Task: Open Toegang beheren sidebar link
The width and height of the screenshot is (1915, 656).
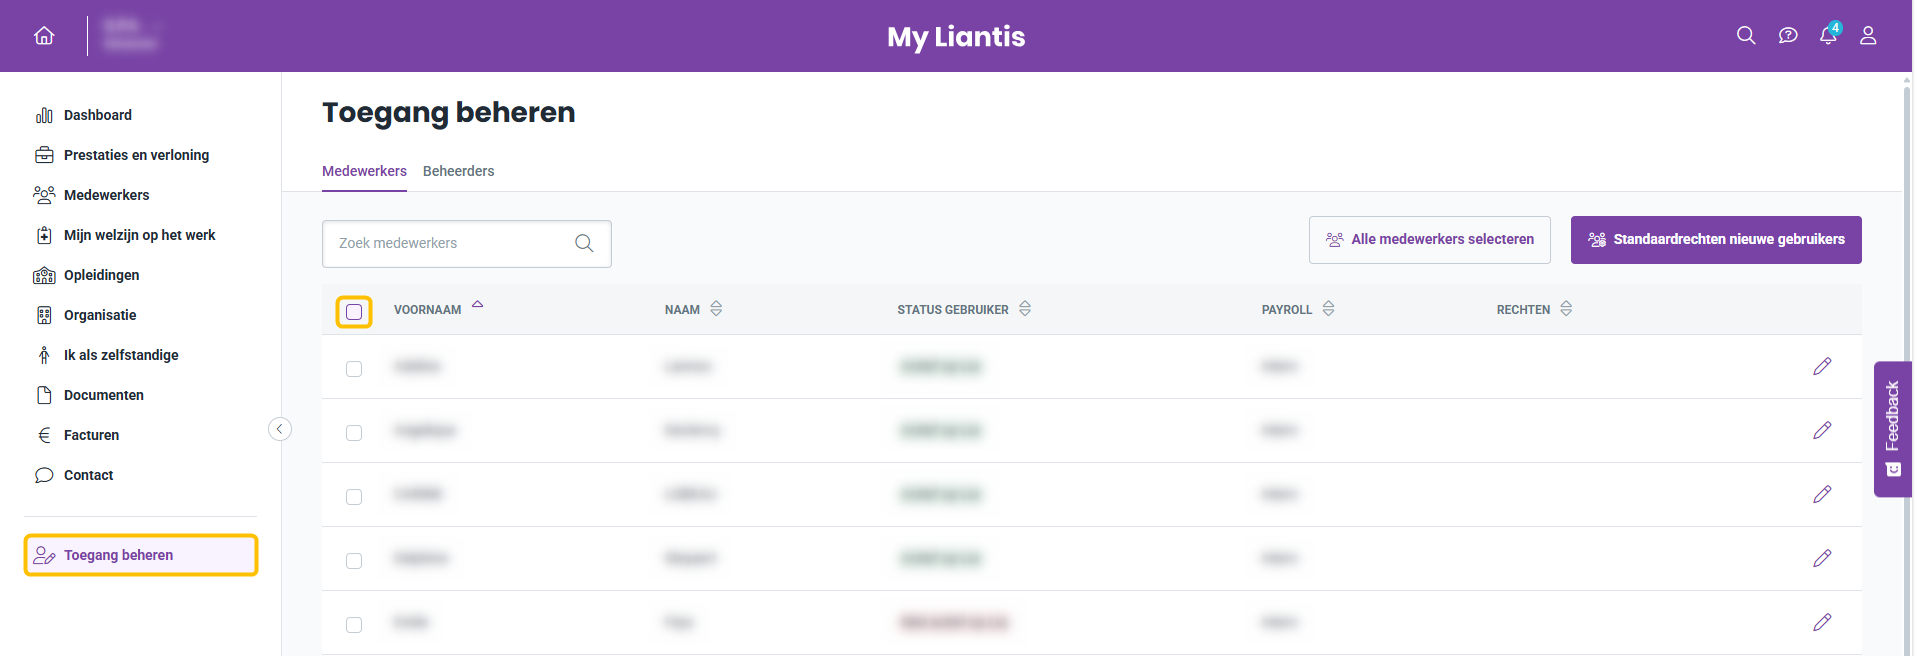Action: [141, 555]
